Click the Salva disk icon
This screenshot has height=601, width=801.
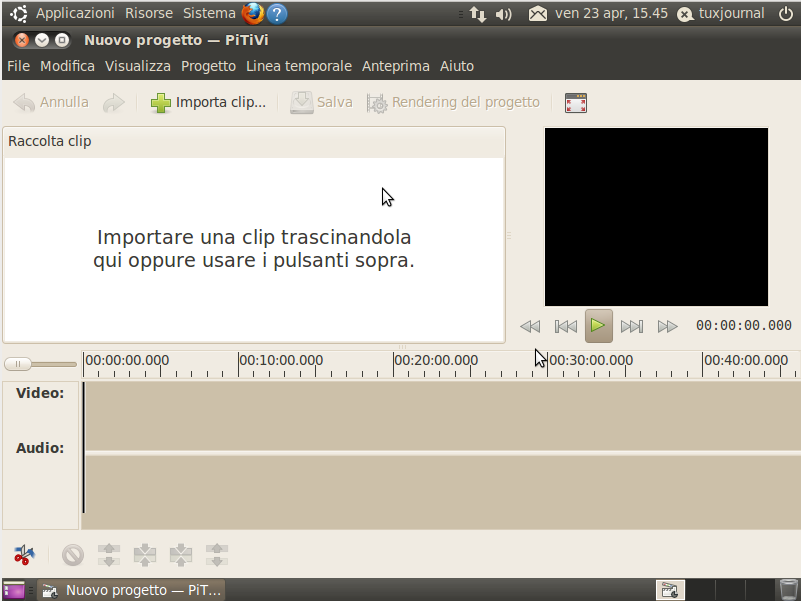(301, 103)
